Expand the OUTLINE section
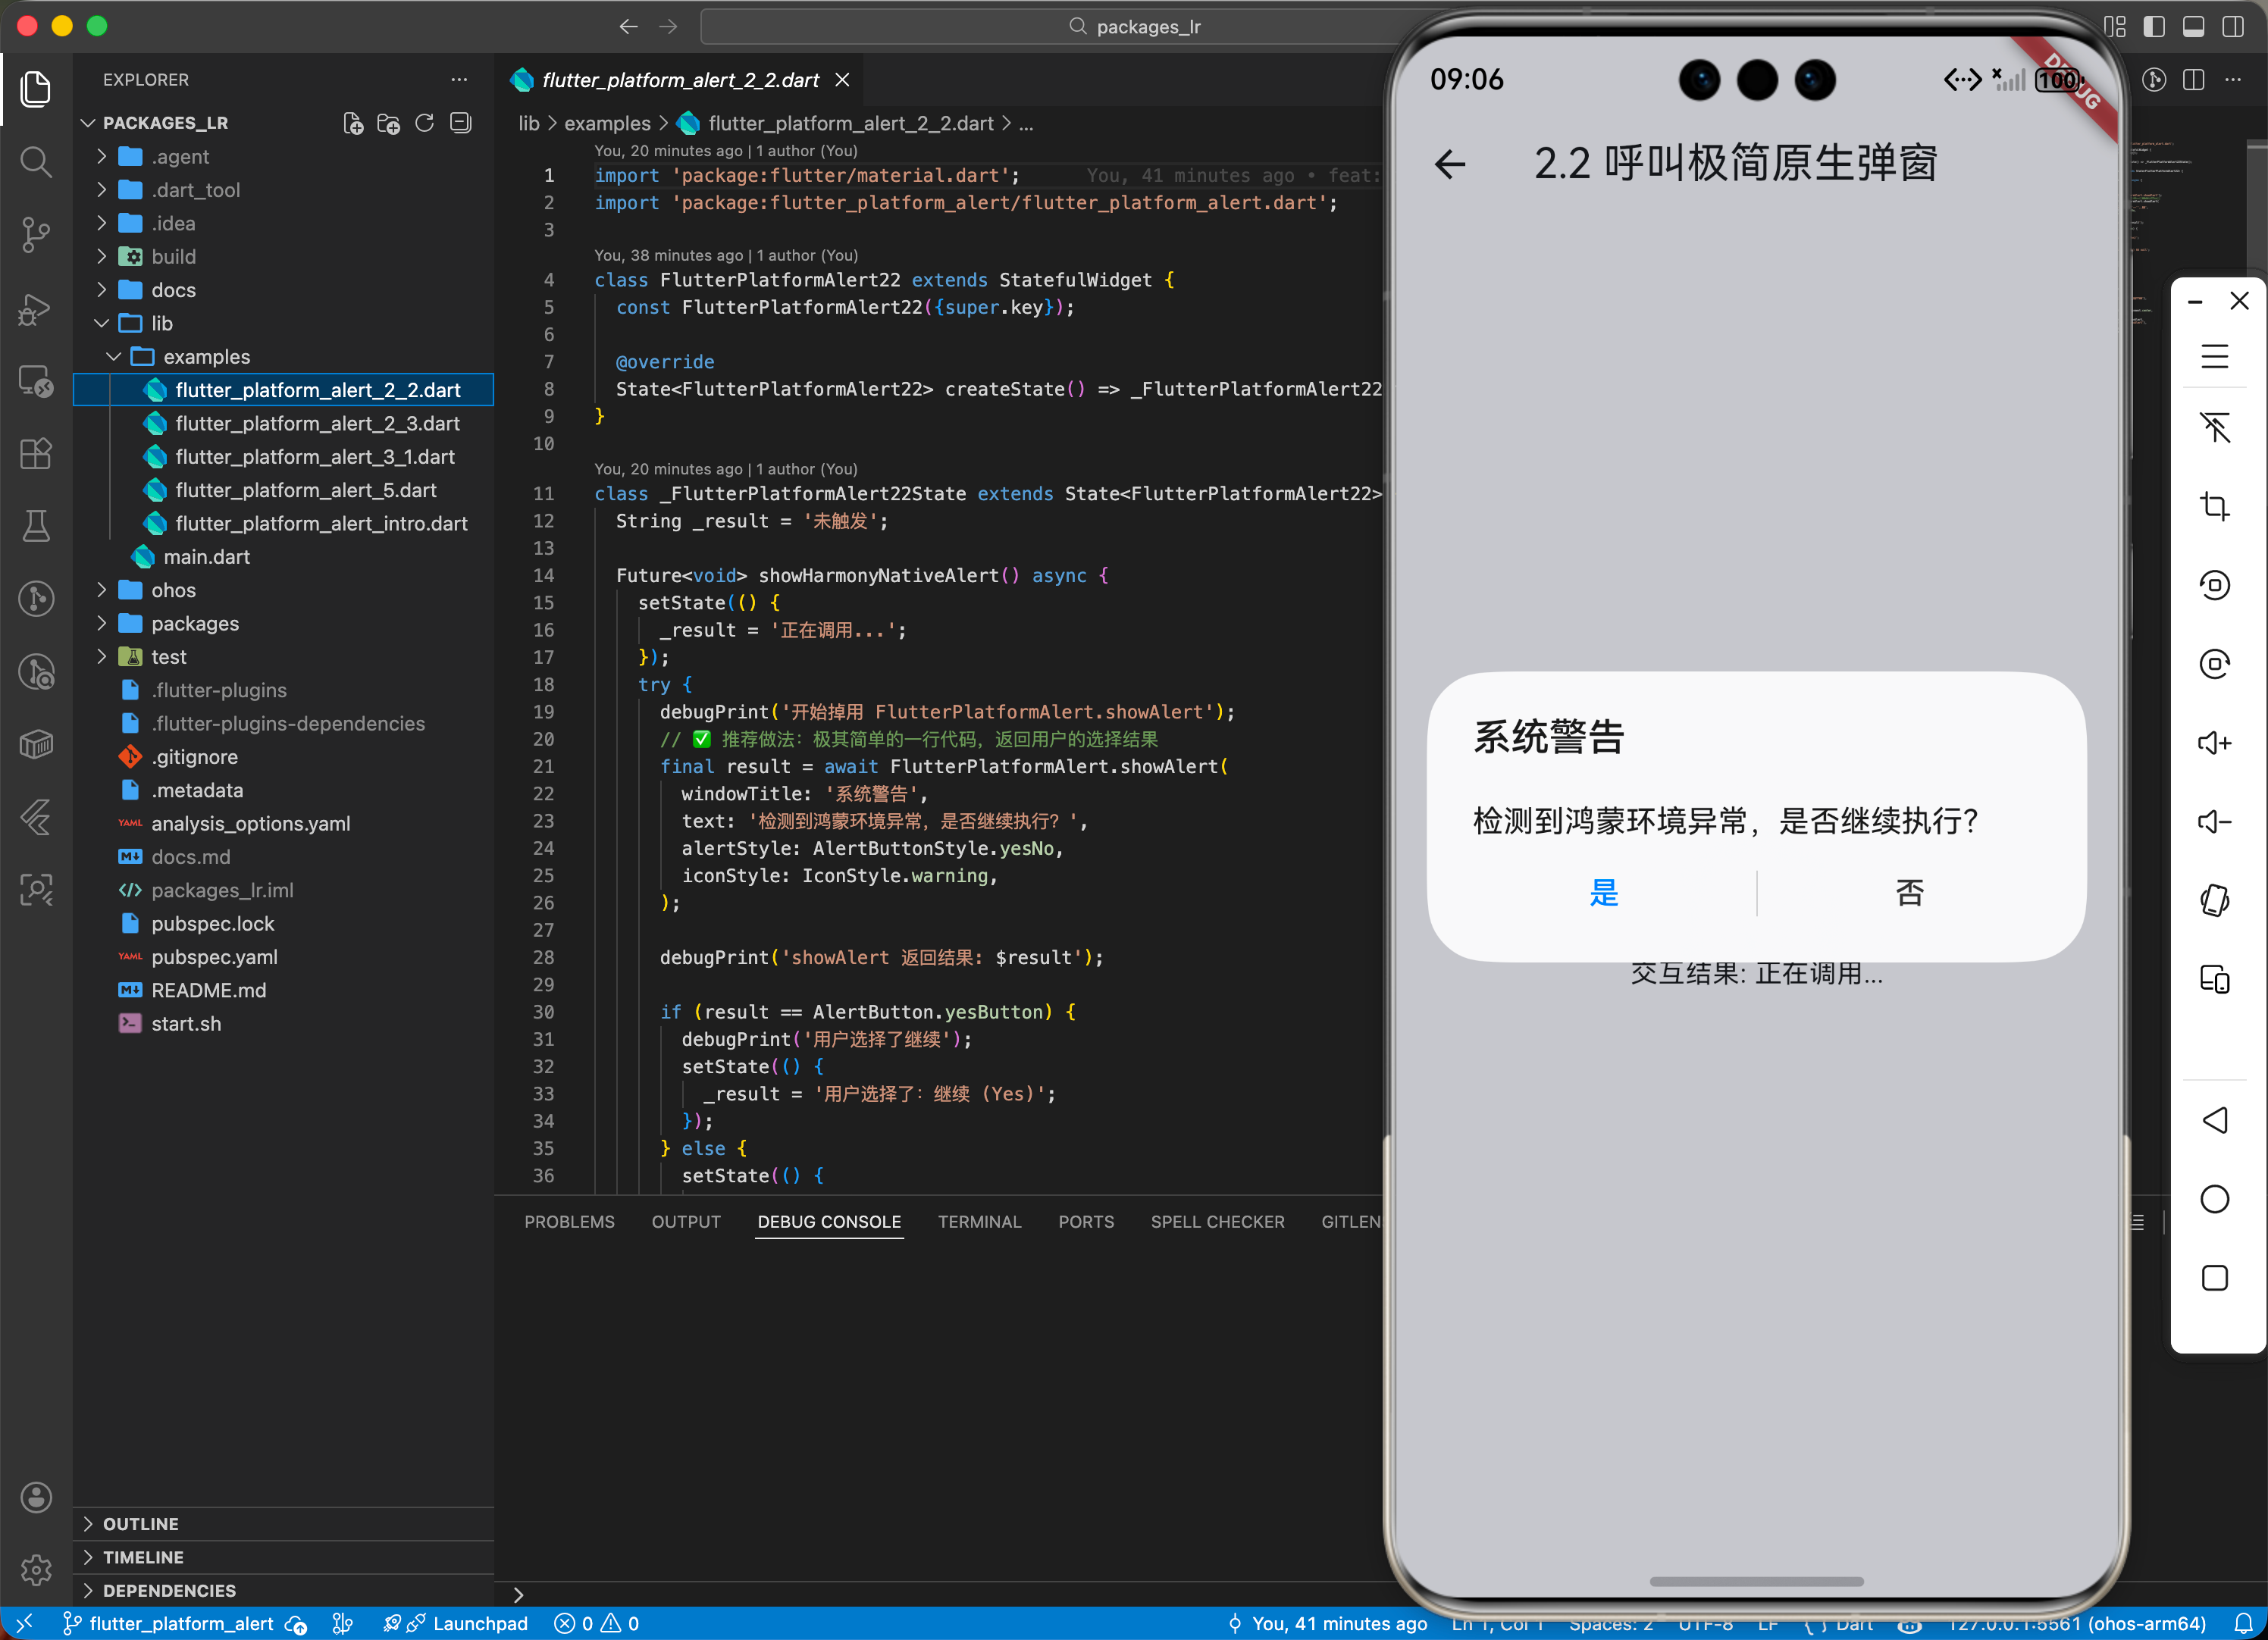Image resolution: width=2268 pixels, height=1640 pixels. click(x=140, y=1524)
